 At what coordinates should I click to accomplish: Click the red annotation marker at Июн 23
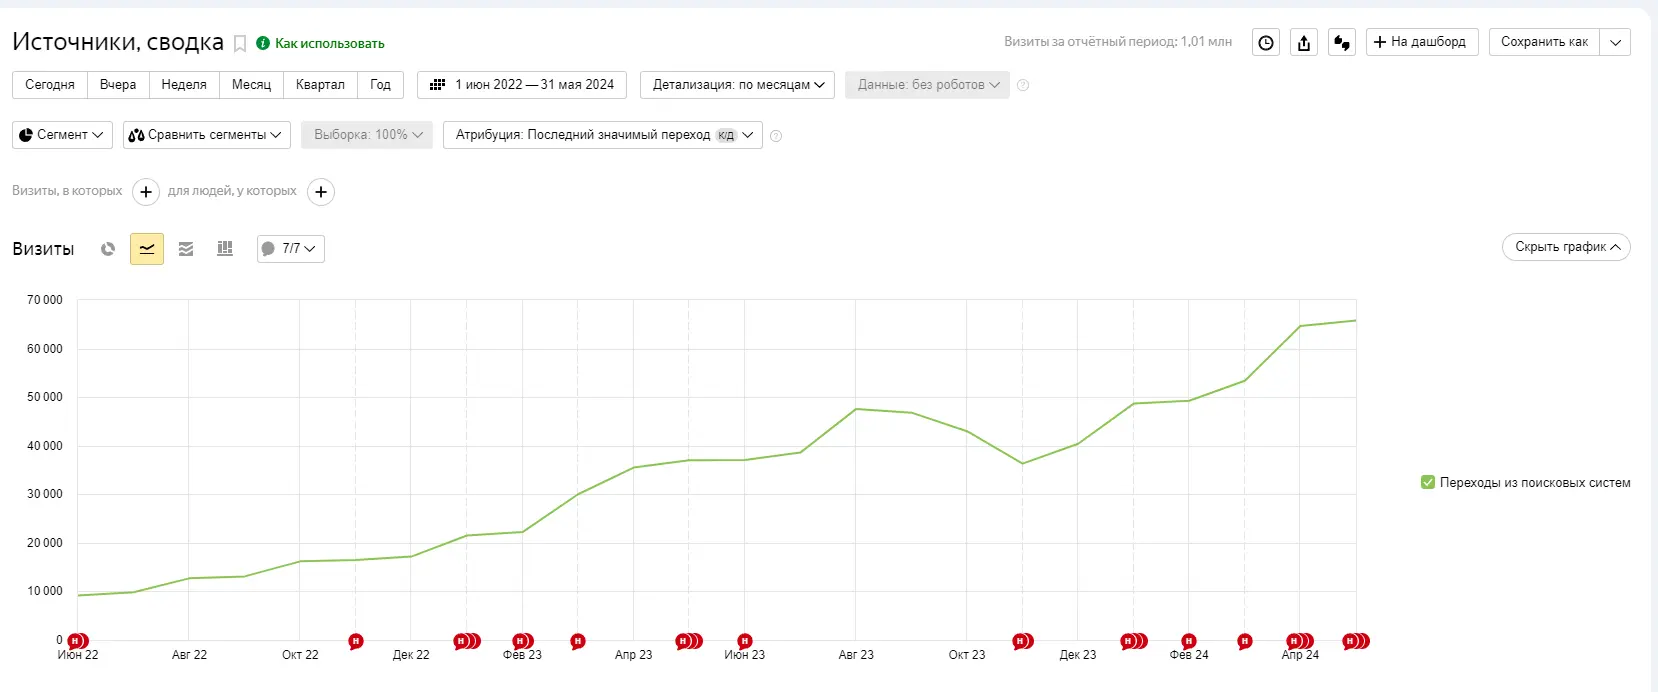(744, 641)
